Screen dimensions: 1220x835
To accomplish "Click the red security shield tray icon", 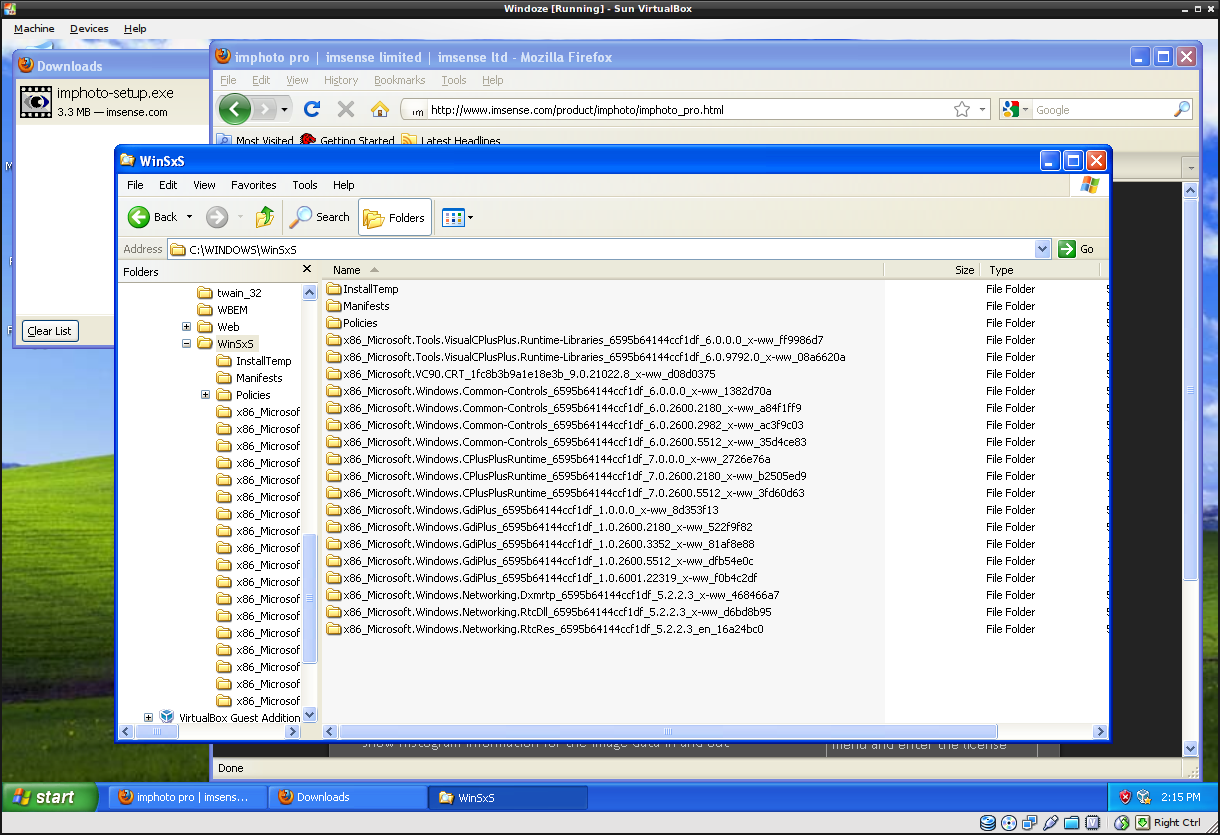I will point(1125,797).
